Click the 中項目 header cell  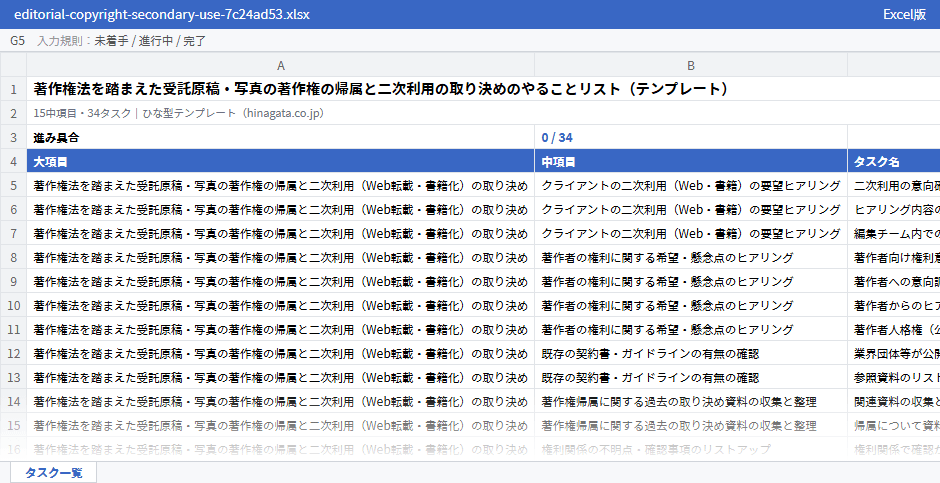691,161
